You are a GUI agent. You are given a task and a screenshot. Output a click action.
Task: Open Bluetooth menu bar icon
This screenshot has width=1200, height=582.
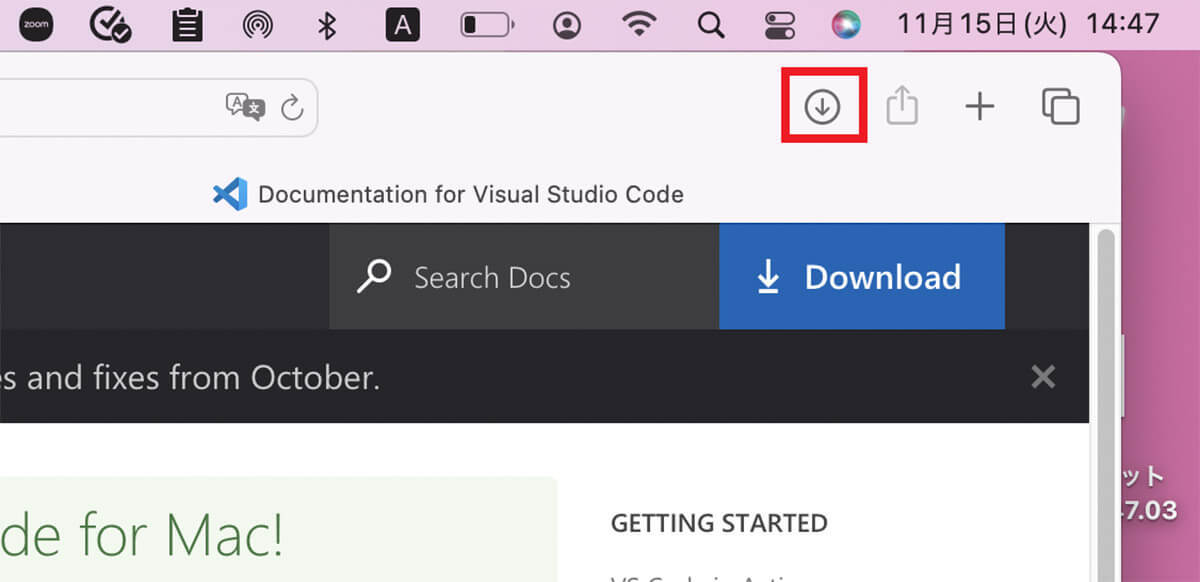pos(327,24)
